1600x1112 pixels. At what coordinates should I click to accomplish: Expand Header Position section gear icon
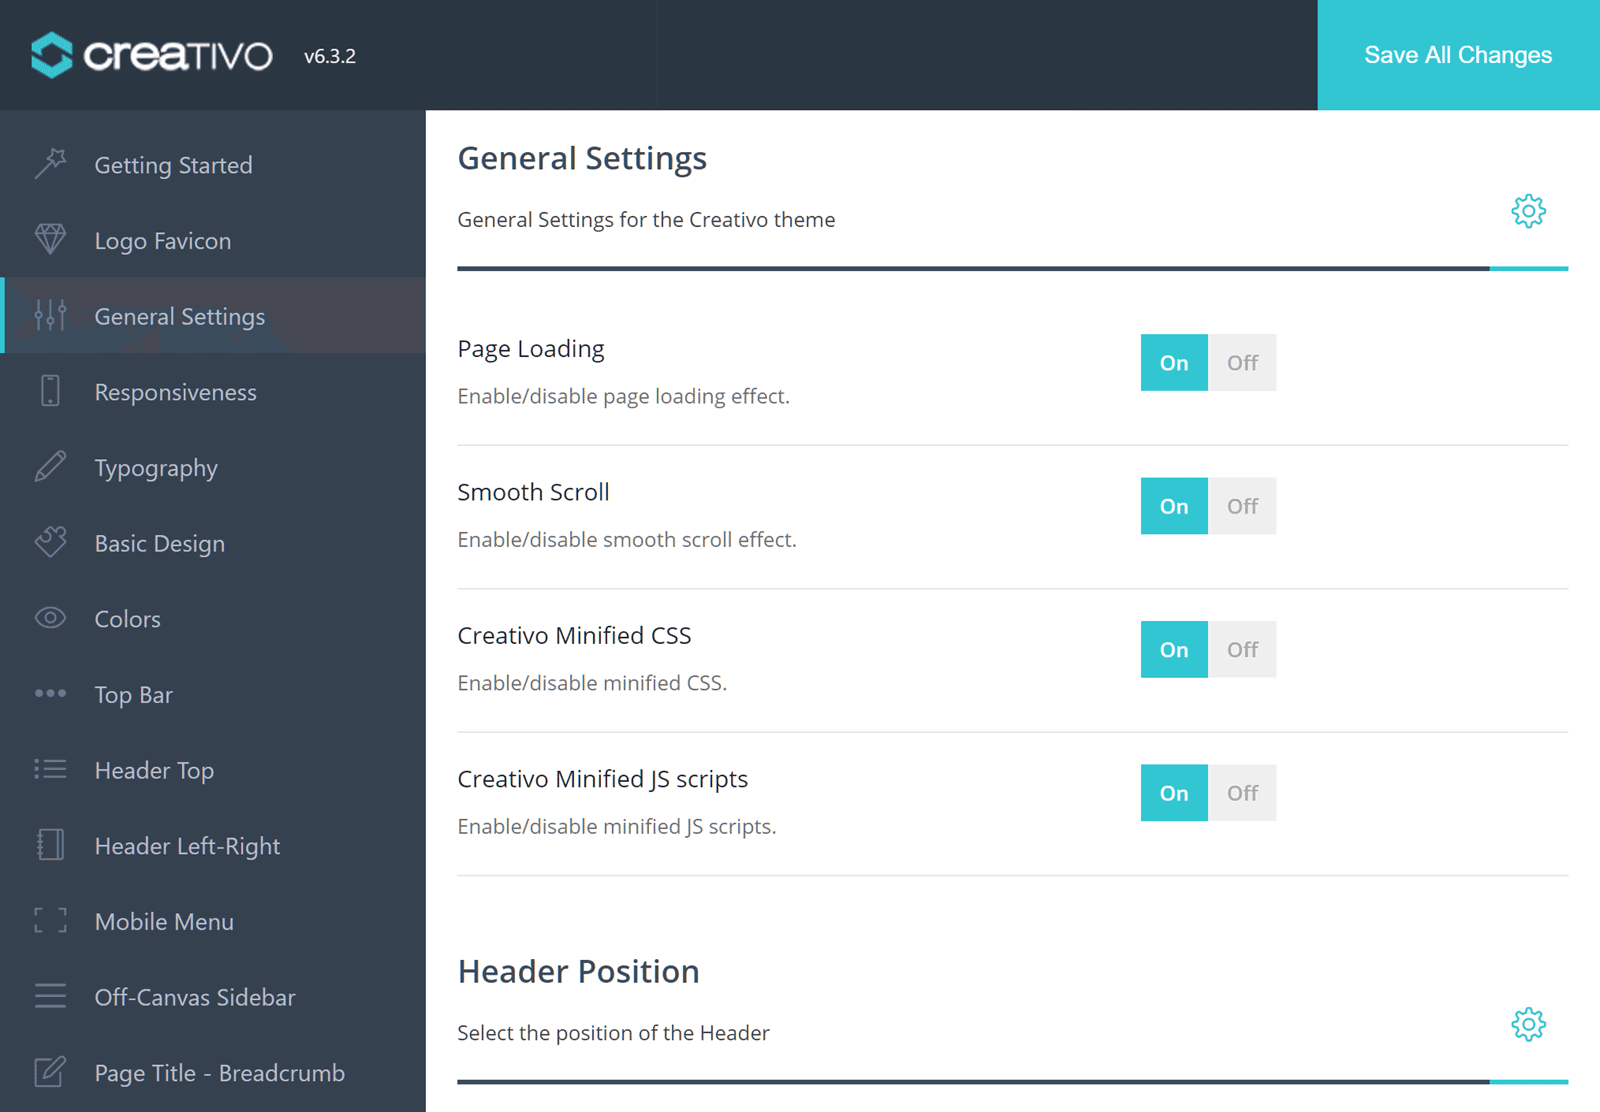coord(1528,1024)
